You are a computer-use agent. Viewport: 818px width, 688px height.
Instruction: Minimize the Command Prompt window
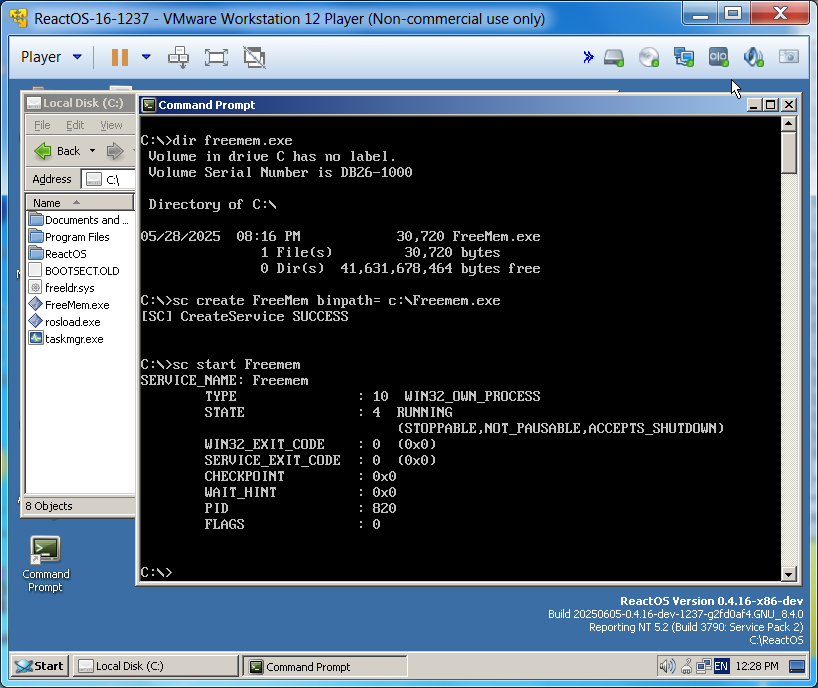(753, 105)
